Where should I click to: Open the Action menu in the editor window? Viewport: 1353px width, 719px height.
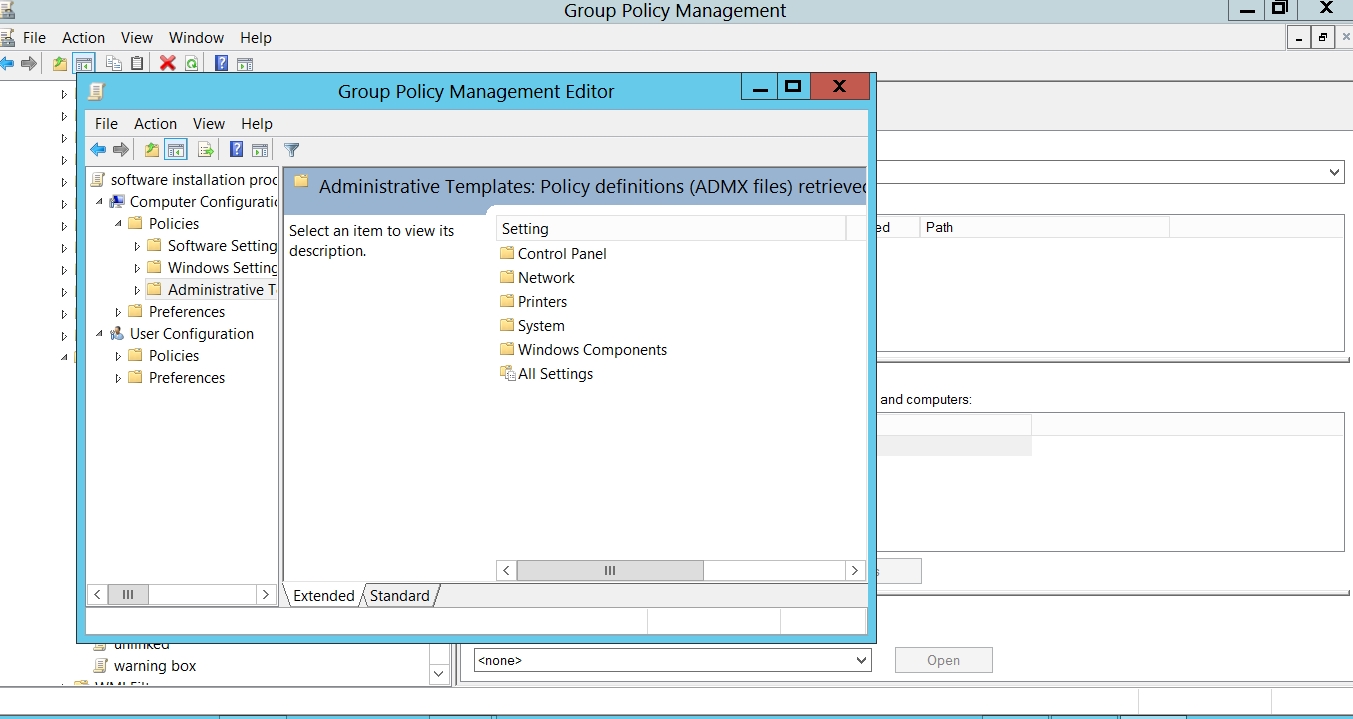tap(155, 124)
